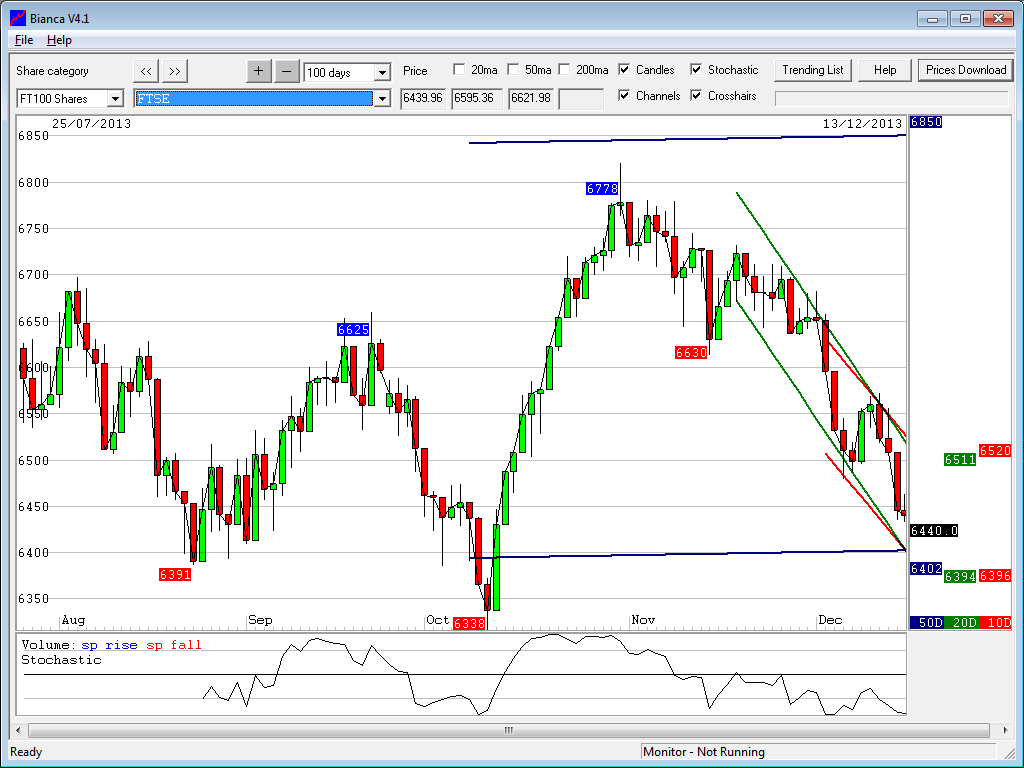Image resolution: width=1024 pixels, height=768 pixels.
Task: Click the horizontal chart scrollbar thumb
Action: click(x=508, y=730)
